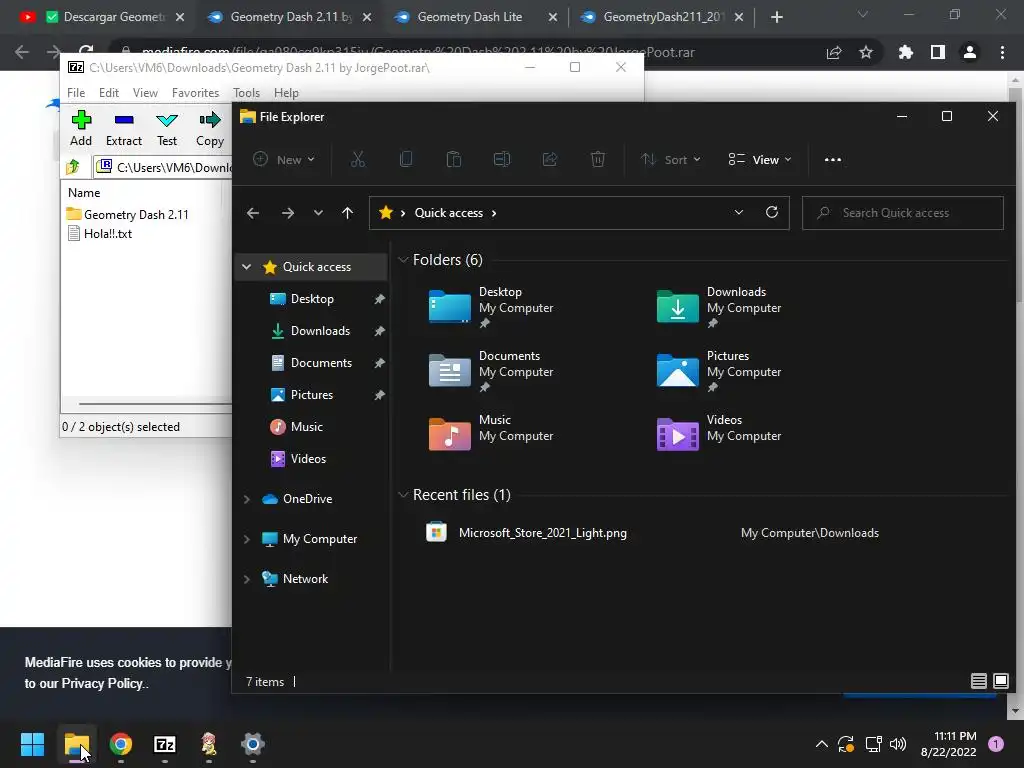The height and width of the screenshot is (768, 1024).
Task: Click the Copy icon in File Explorer toolbar
Action: tap(406, 159)
